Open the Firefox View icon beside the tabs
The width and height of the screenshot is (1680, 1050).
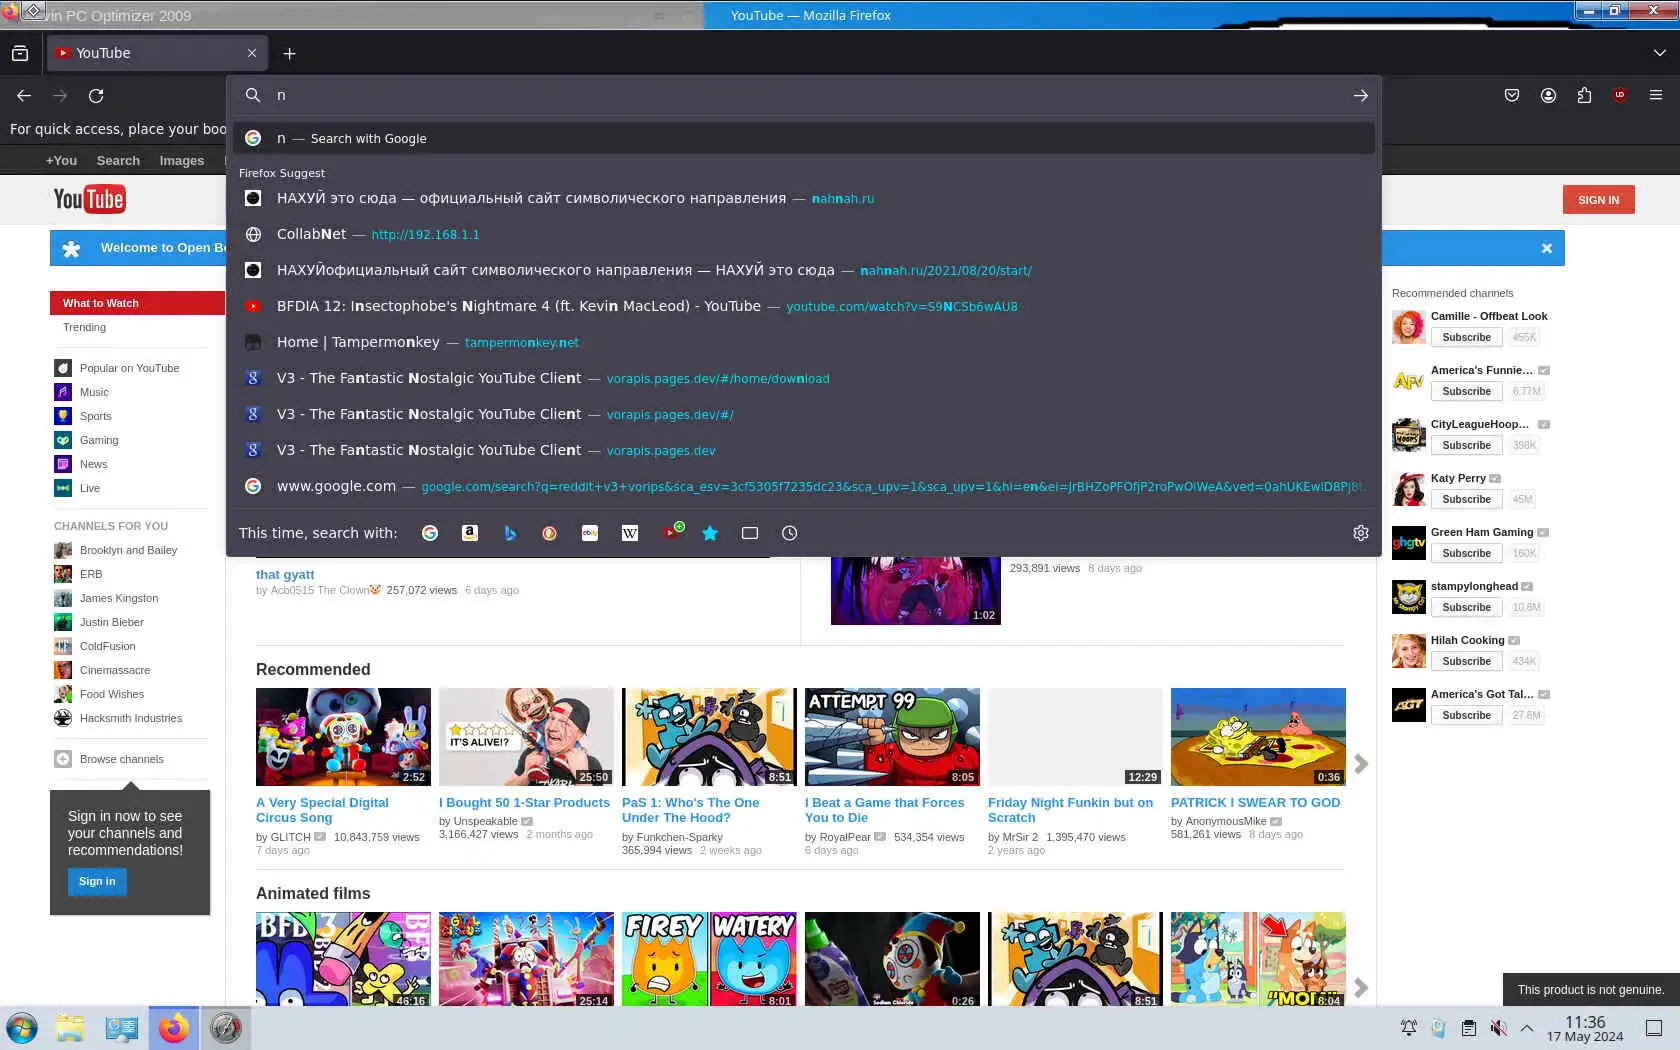[x=20, y=53]
